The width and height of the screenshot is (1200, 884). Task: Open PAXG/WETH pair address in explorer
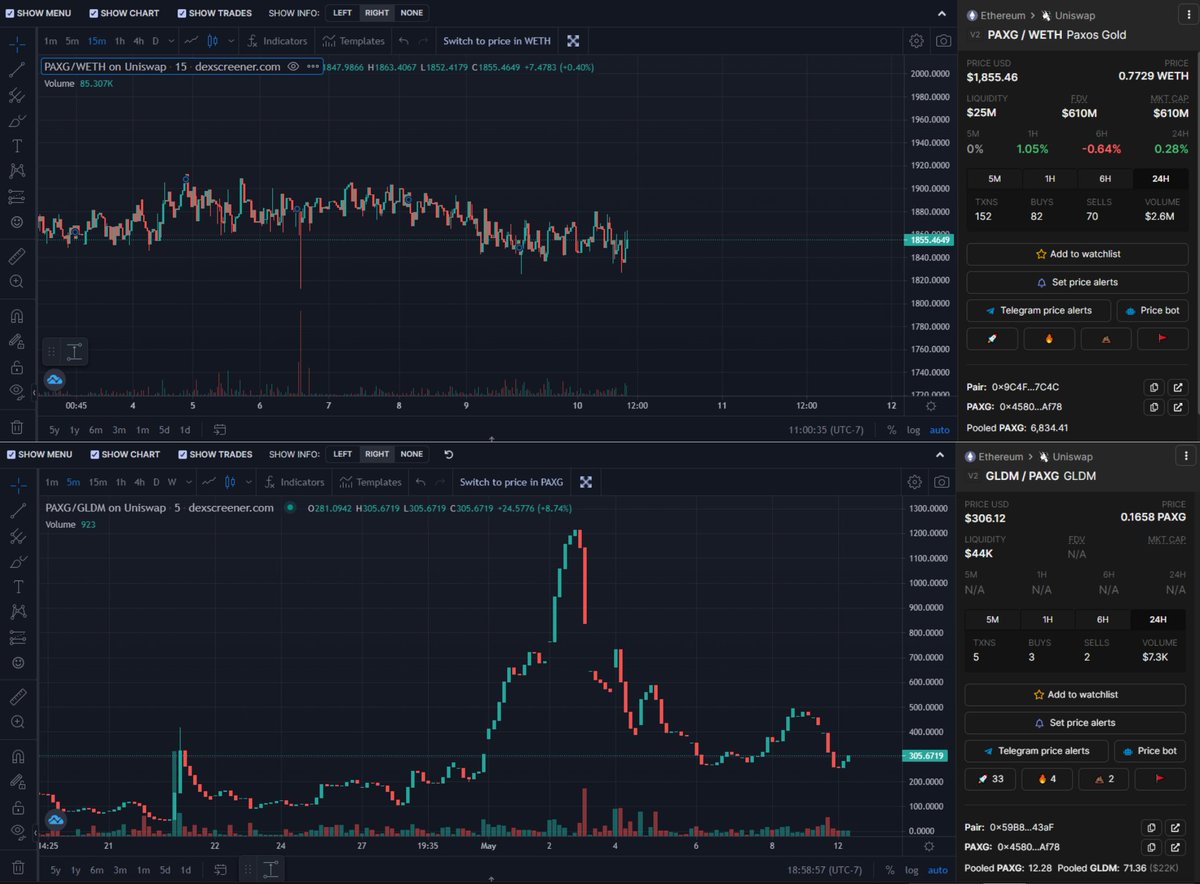(x=1177, y=387)
